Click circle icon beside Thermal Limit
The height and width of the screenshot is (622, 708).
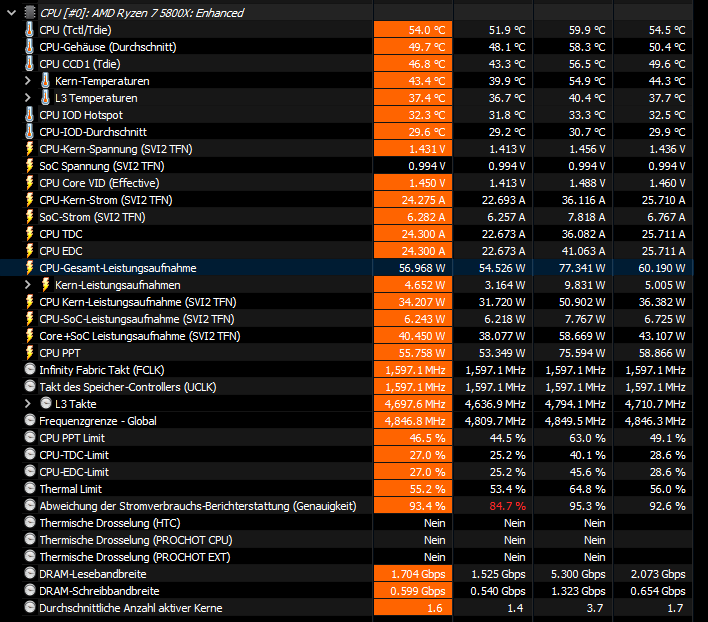point(30,488)
